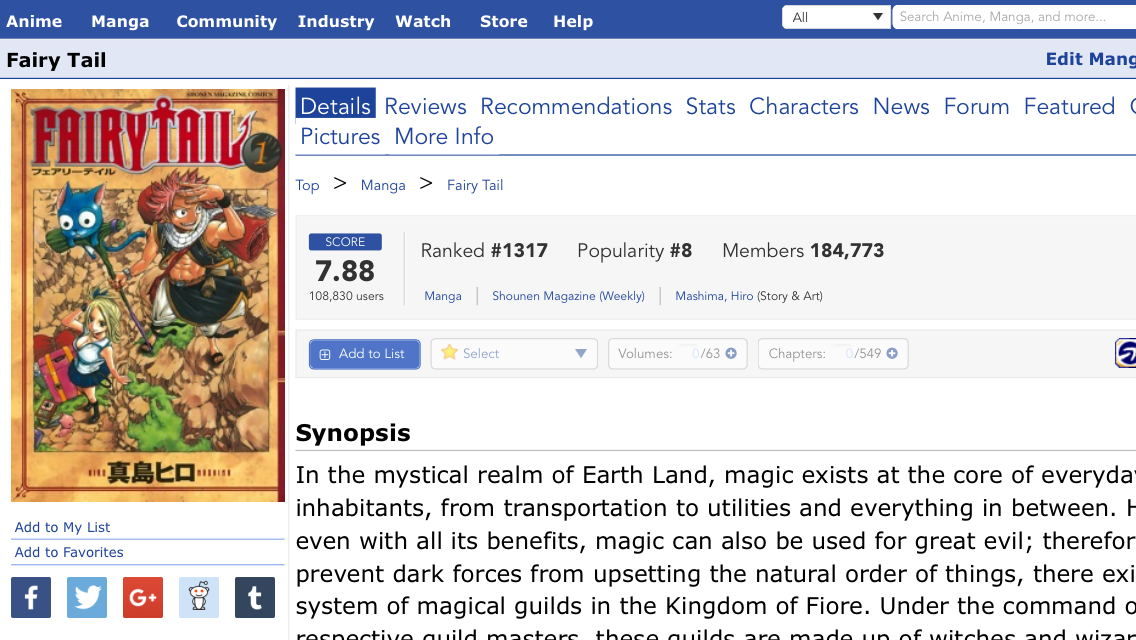Viewport: 1136px width, 640px height.
Task: Share on Google Plus icon
Action: [143, 597]
